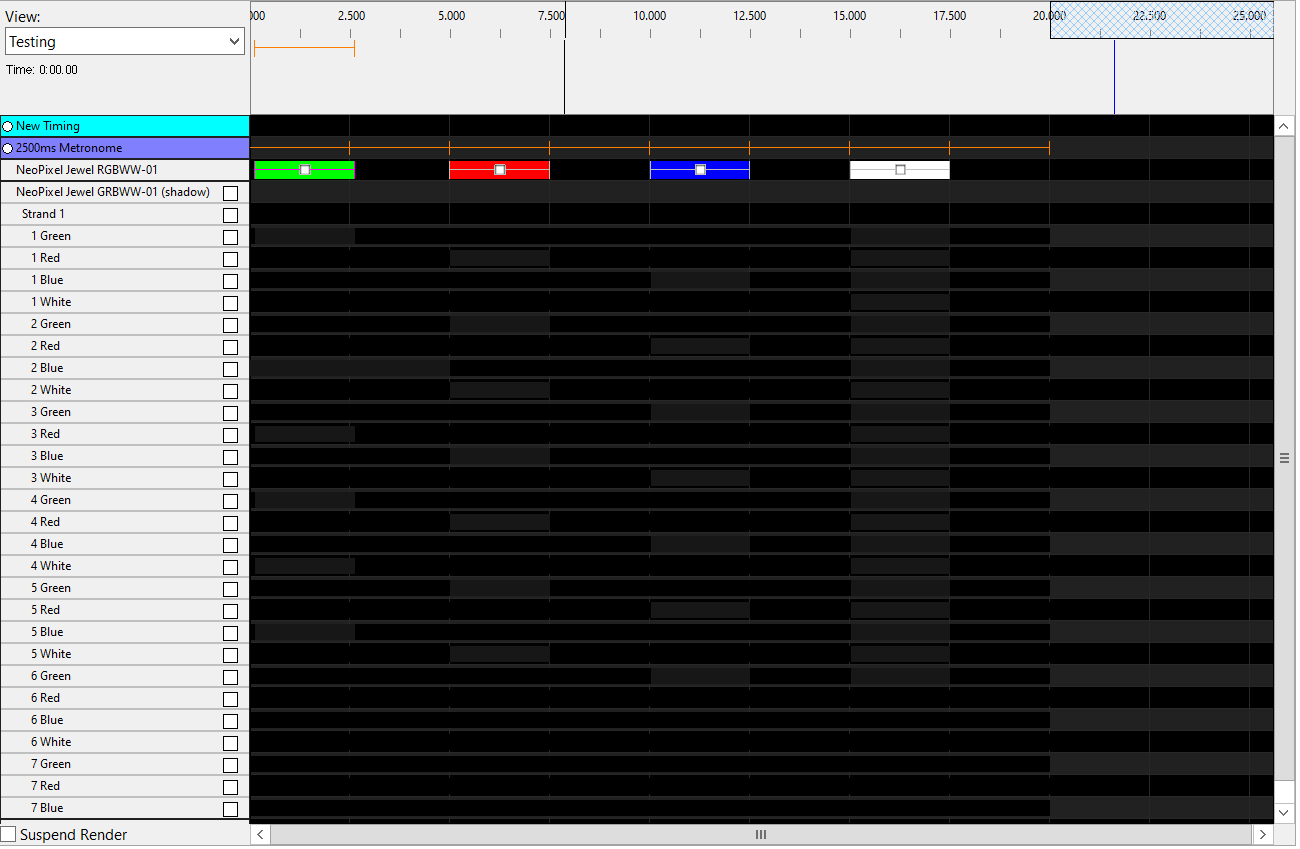The image size is (1300, 849).
Task: Check the 3 Blue channel checkbox
Action: click(230, 456)
